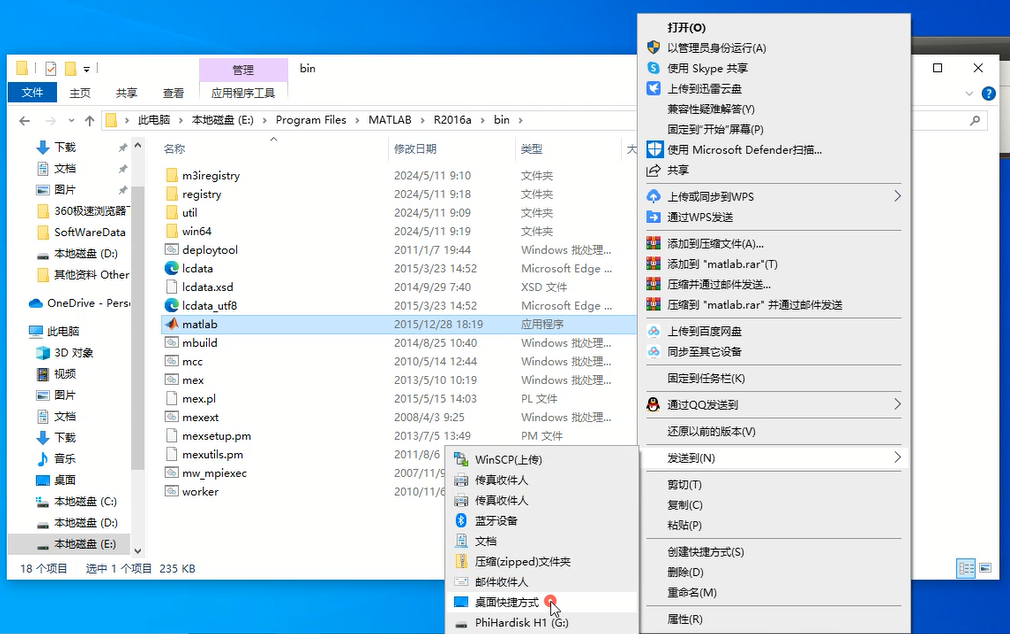Viewport: 1010px width, 634px height.
Task: Open the 应用程序工具 tab
Action: tap(243, 93)
